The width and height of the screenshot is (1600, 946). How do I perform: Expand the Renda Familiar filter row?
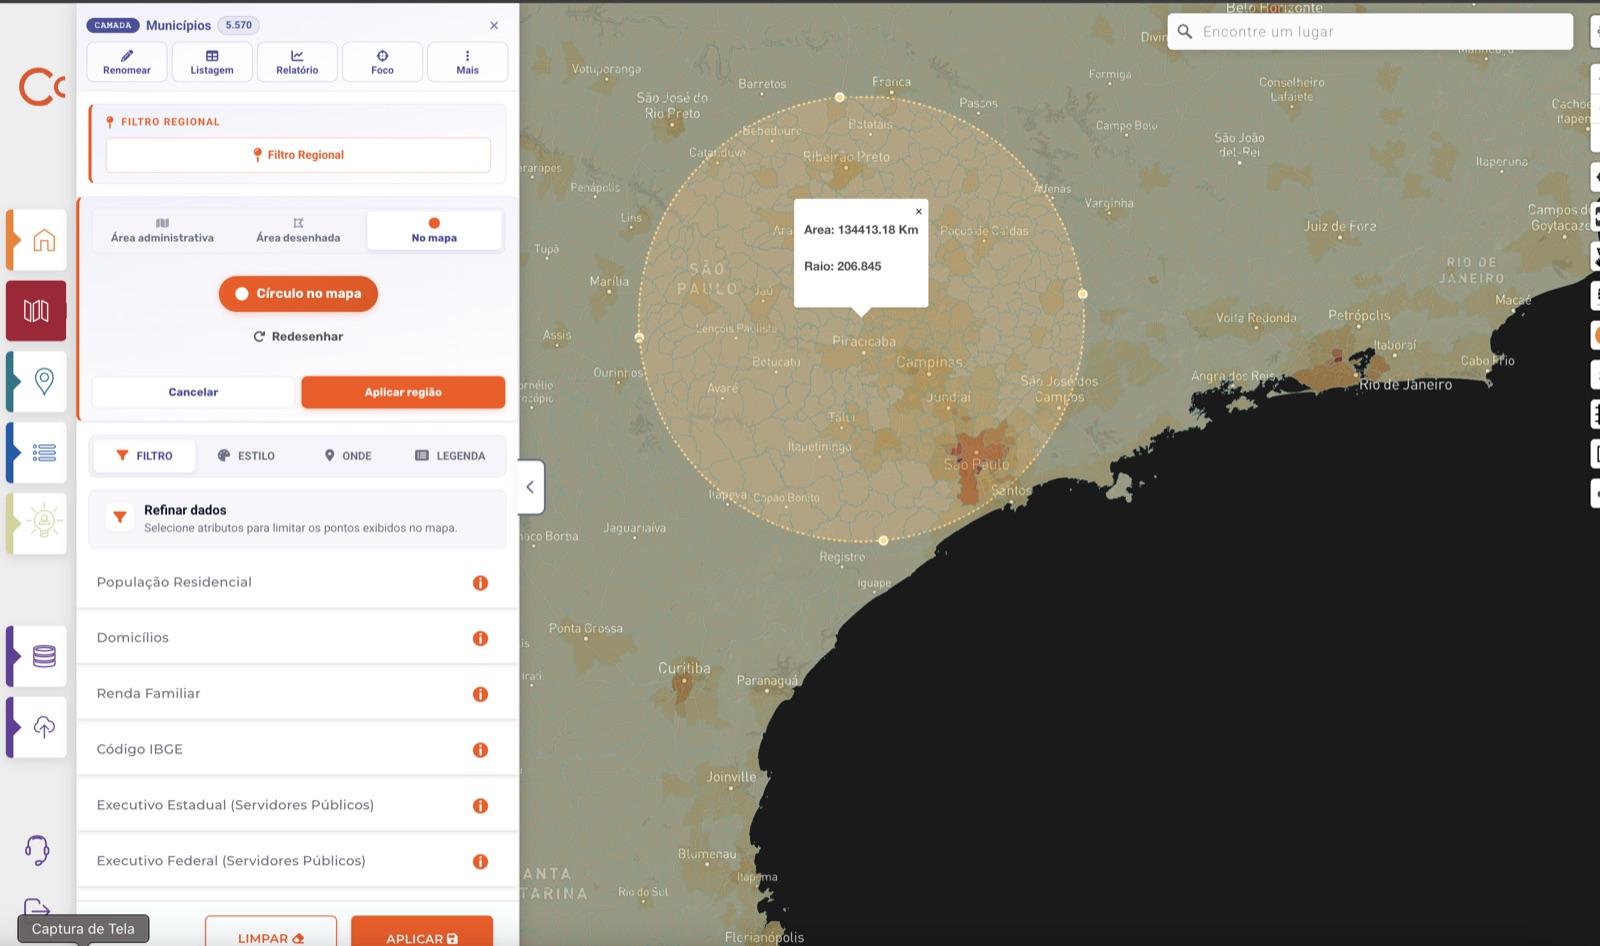(x=297, y=693)
